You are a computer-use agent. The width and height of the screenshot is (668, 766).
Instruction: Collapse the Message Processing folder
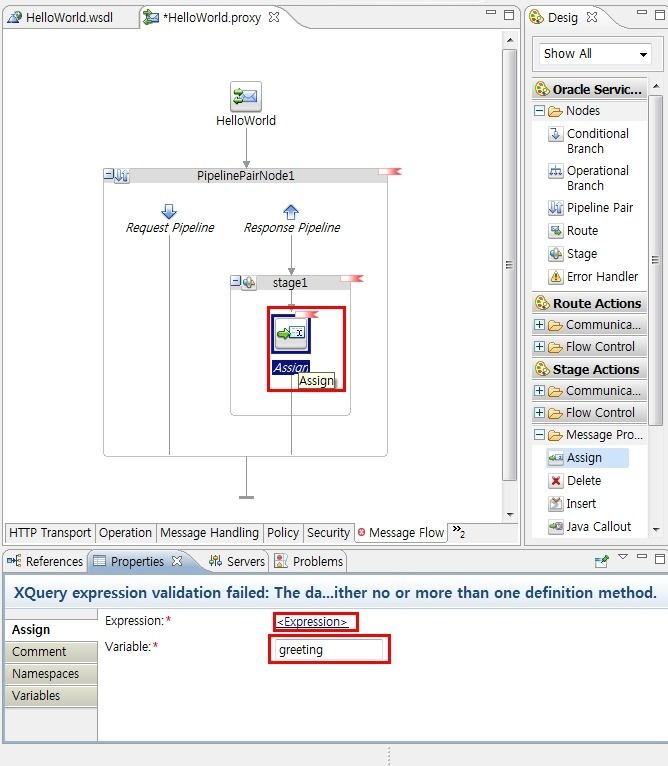click(539, 434)
